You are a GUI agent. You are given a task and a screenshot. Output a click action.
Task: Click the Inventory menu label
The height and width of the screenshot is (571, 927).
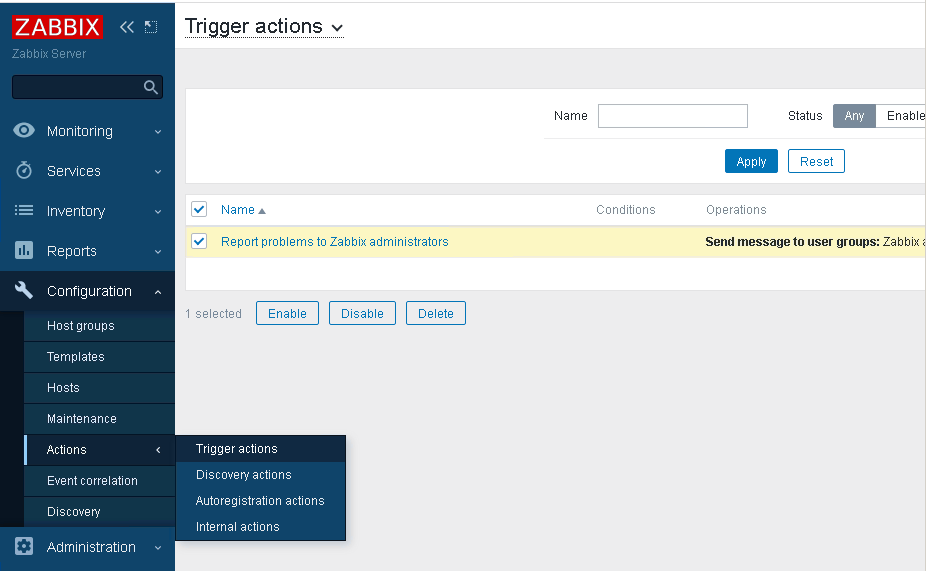click(76, 211)
